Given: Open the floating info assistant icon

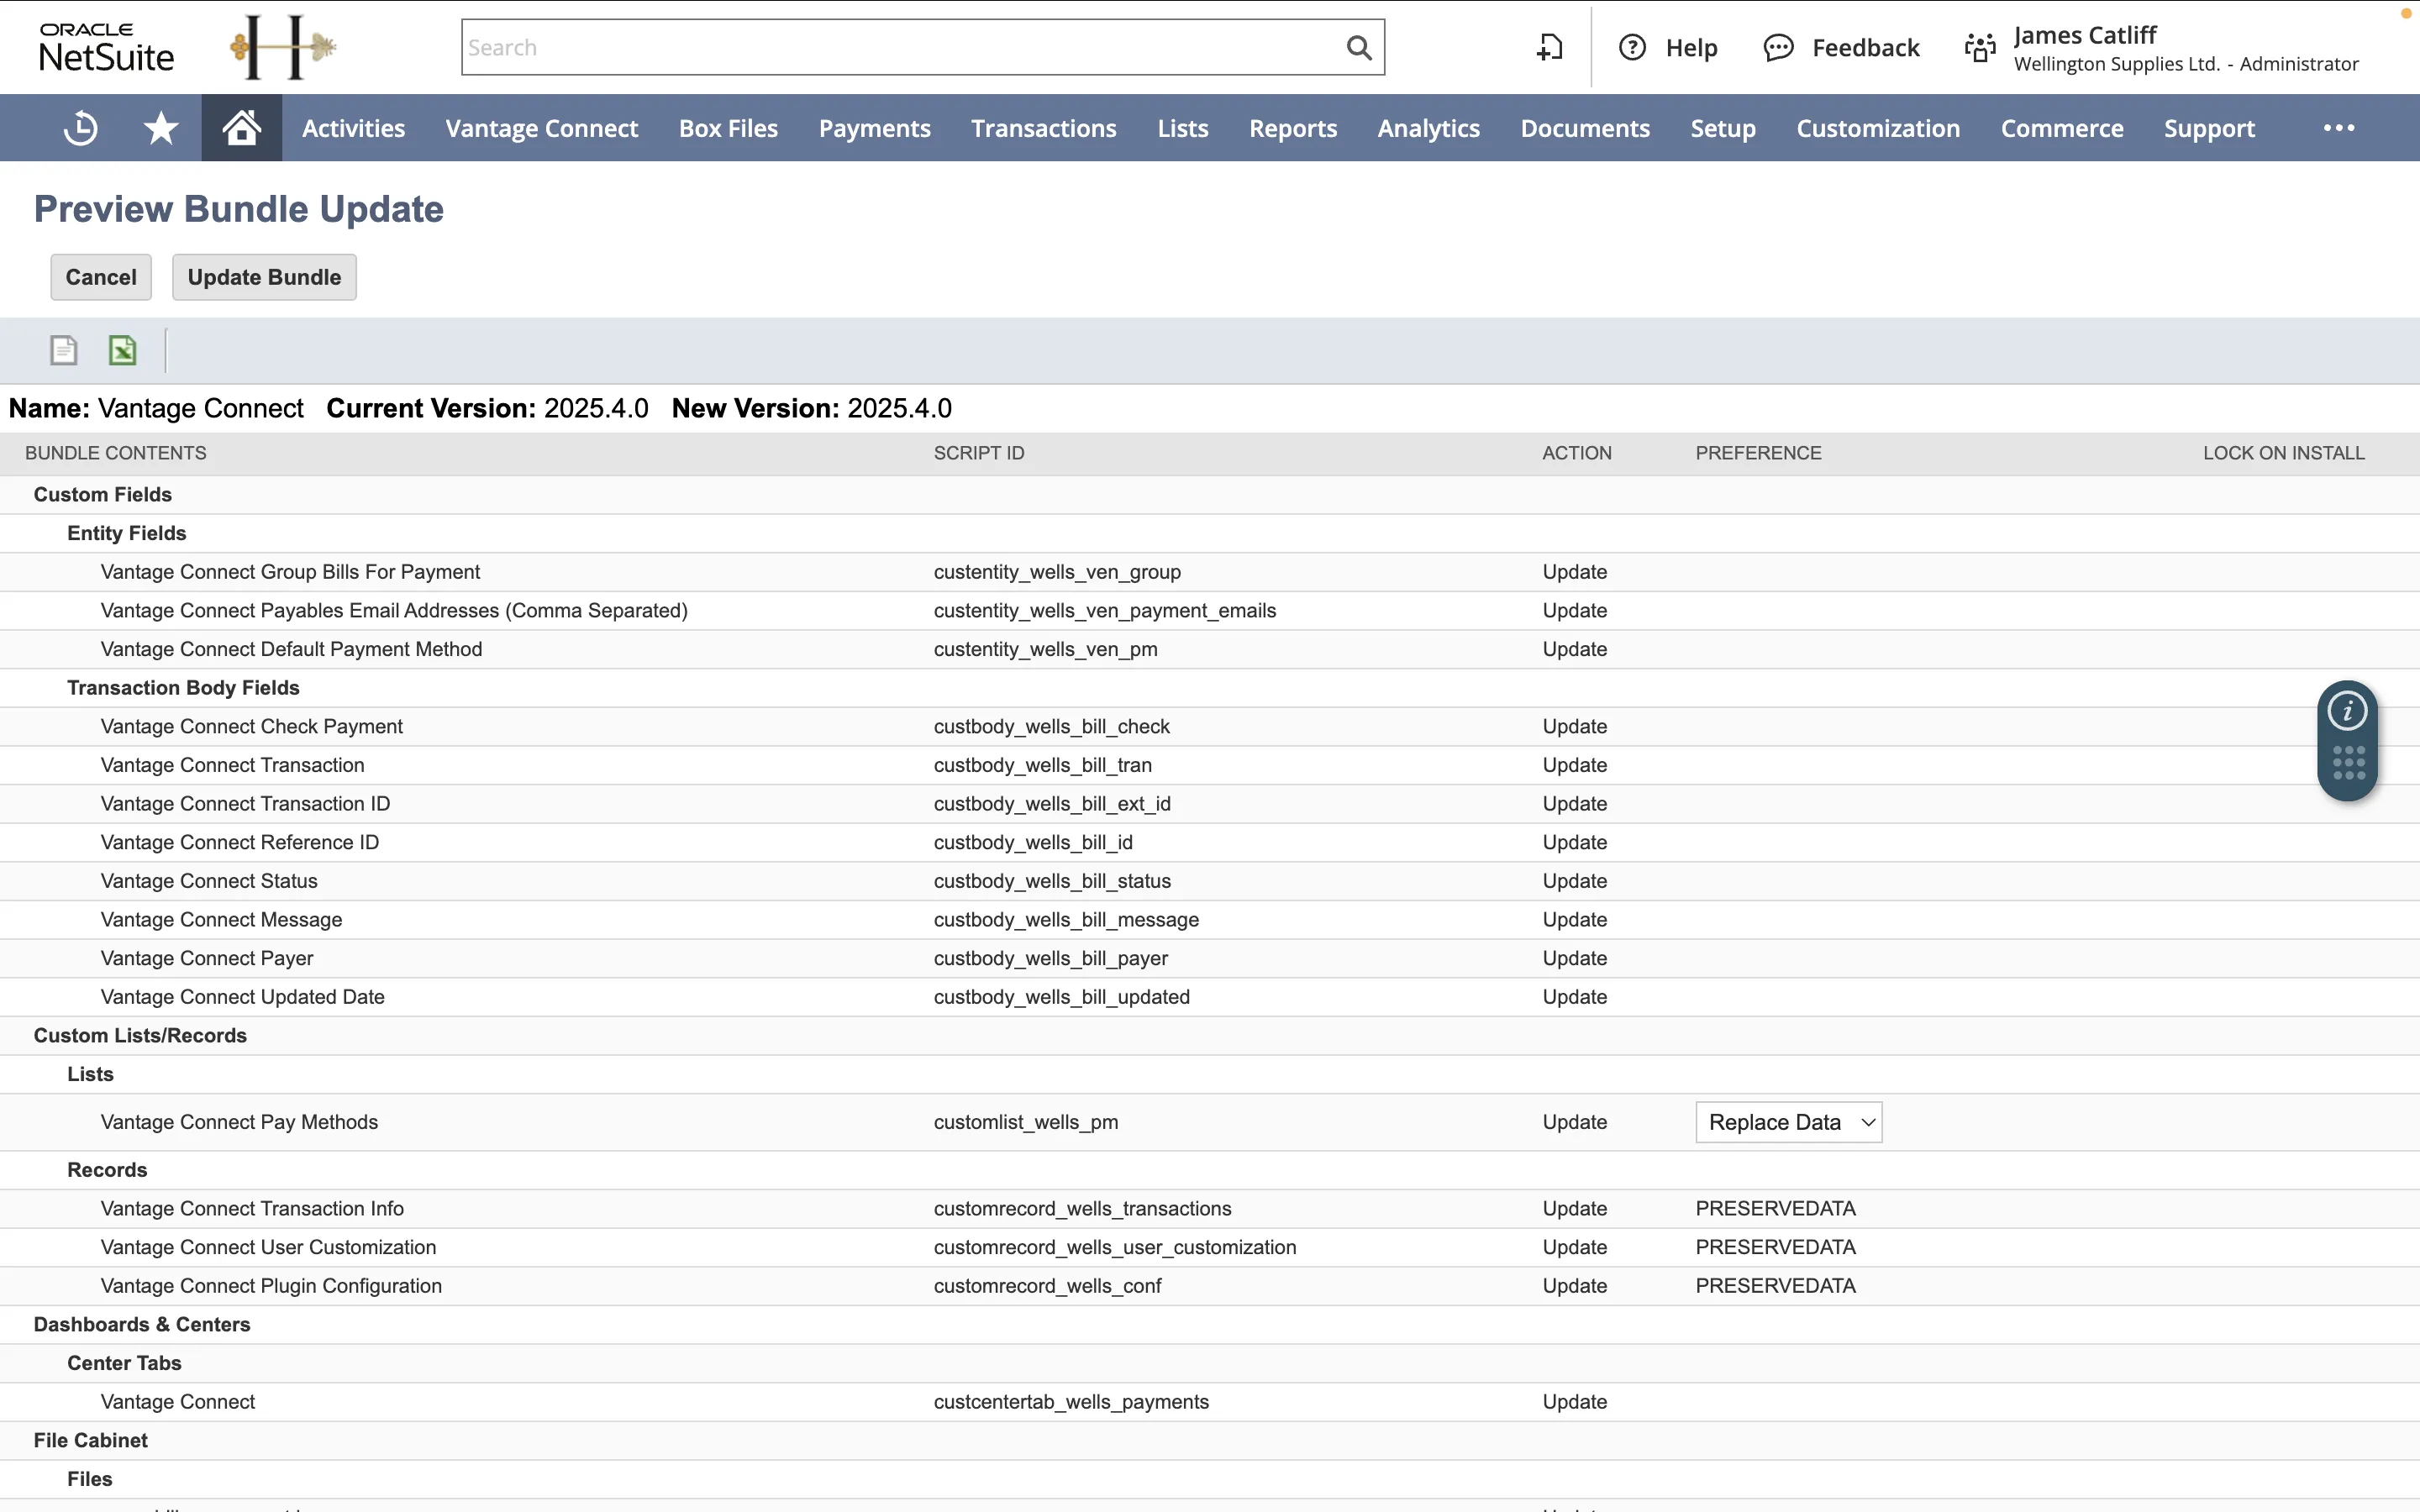Looking at the screenshot, I should coord(2347,711).
